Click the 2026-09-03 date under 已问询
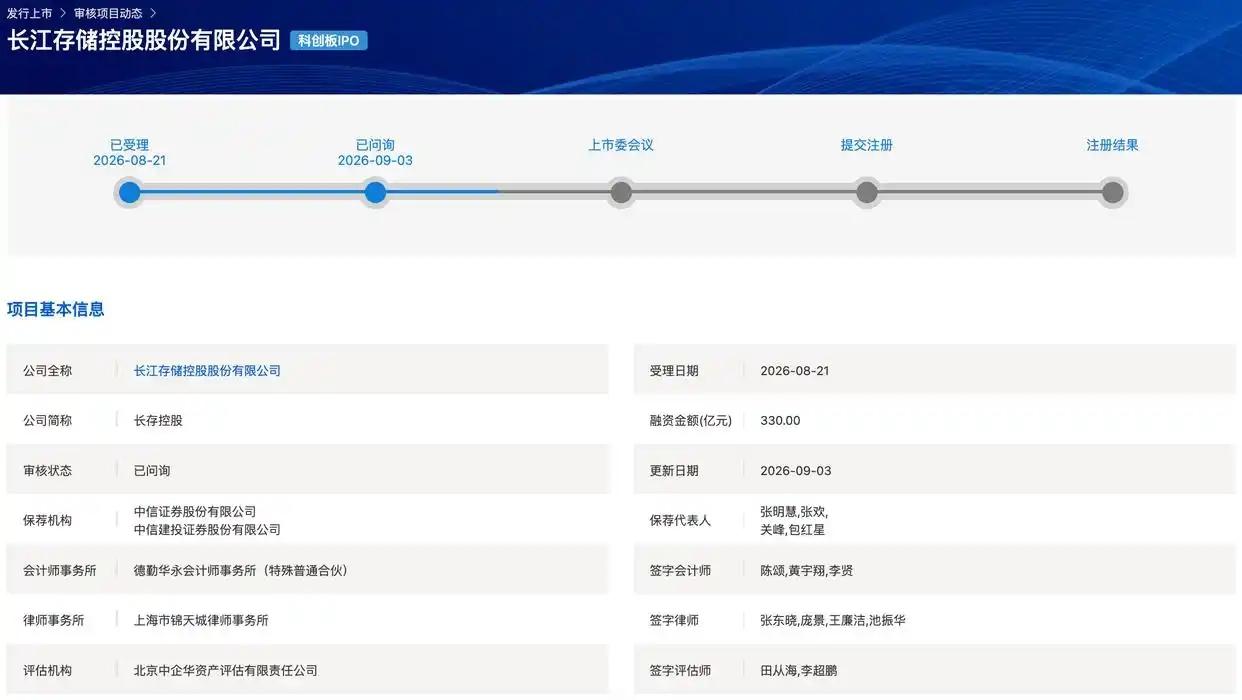 (x=375, y=161)
